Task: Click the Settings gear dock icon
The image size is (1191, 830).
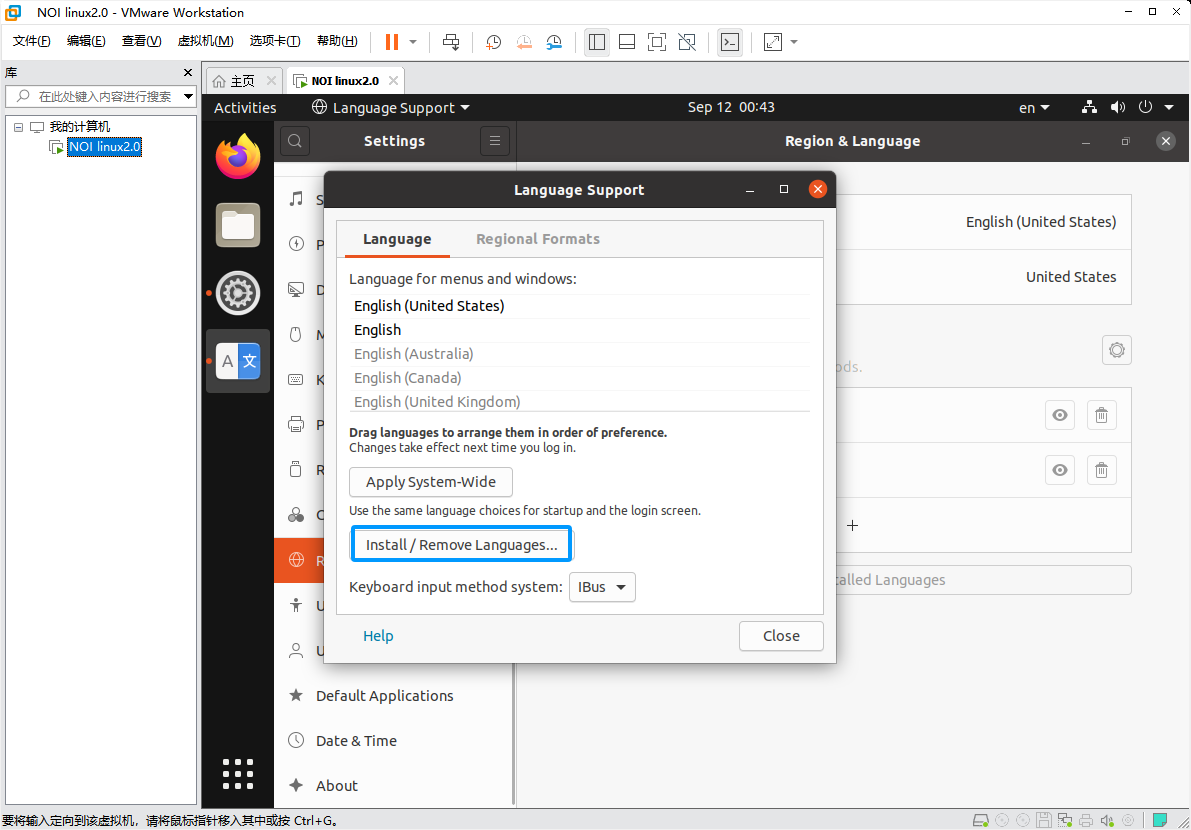Action: 238,292
